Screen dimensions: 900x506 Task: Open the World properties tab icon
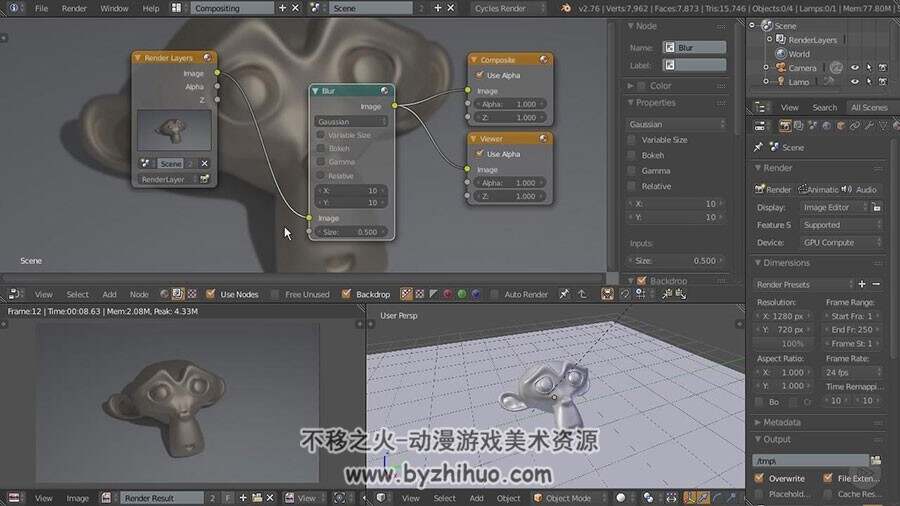coord(827,126)
